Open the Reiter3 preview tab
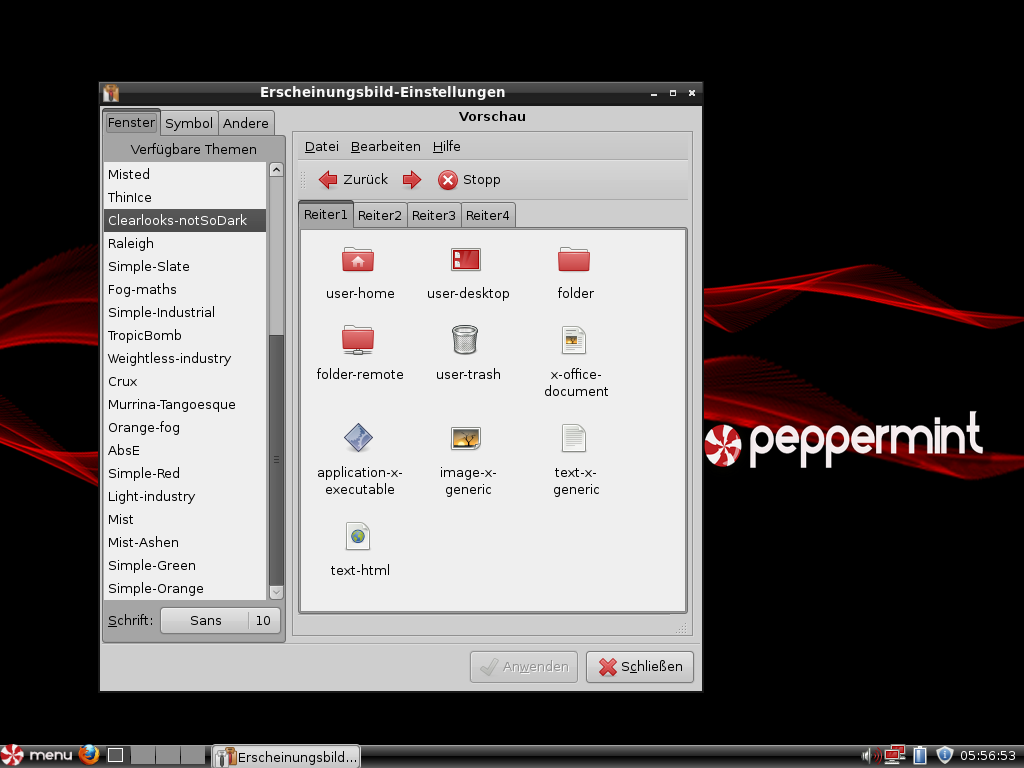Viewport: 1024px width, 768px height. [x=433, y=214]
